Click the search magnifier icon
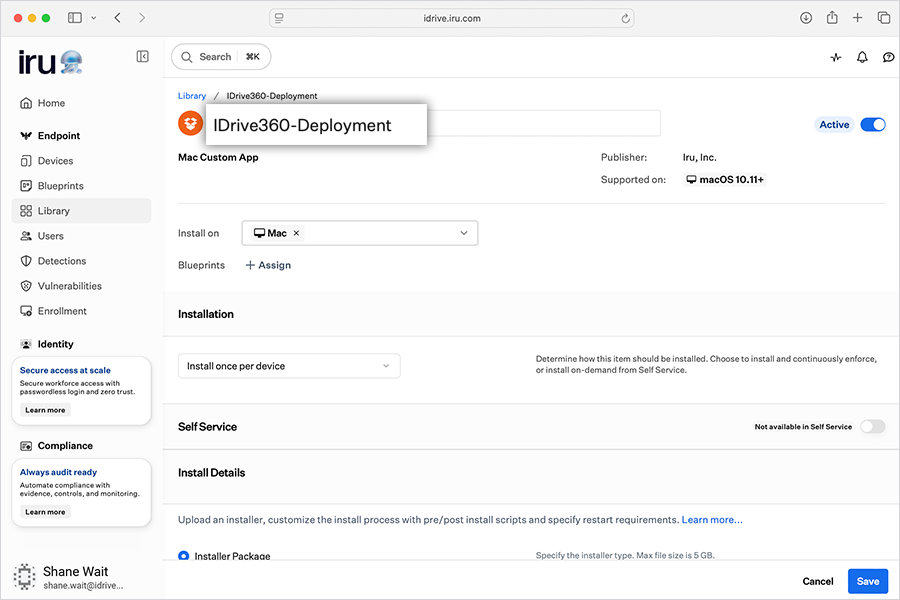Screen dimensions: 900x600 pos(187,57)
